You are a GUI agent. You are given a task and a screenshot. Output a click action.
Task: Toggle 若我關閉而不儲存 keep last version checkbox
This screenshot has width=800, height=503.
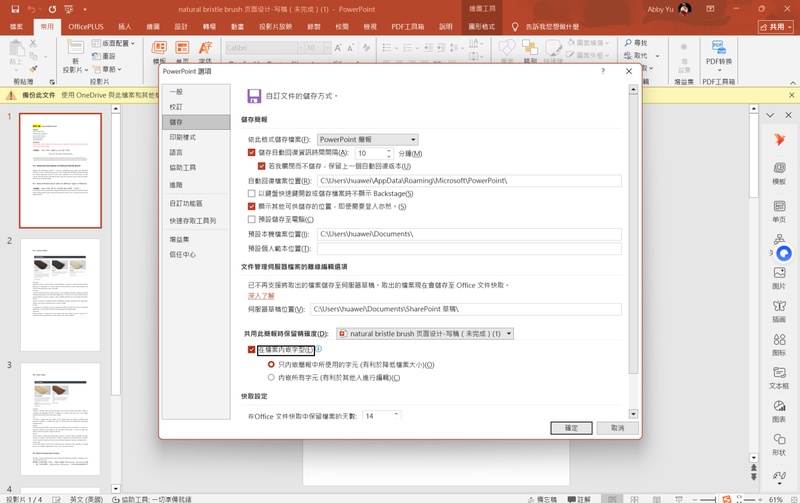(261, 166)
